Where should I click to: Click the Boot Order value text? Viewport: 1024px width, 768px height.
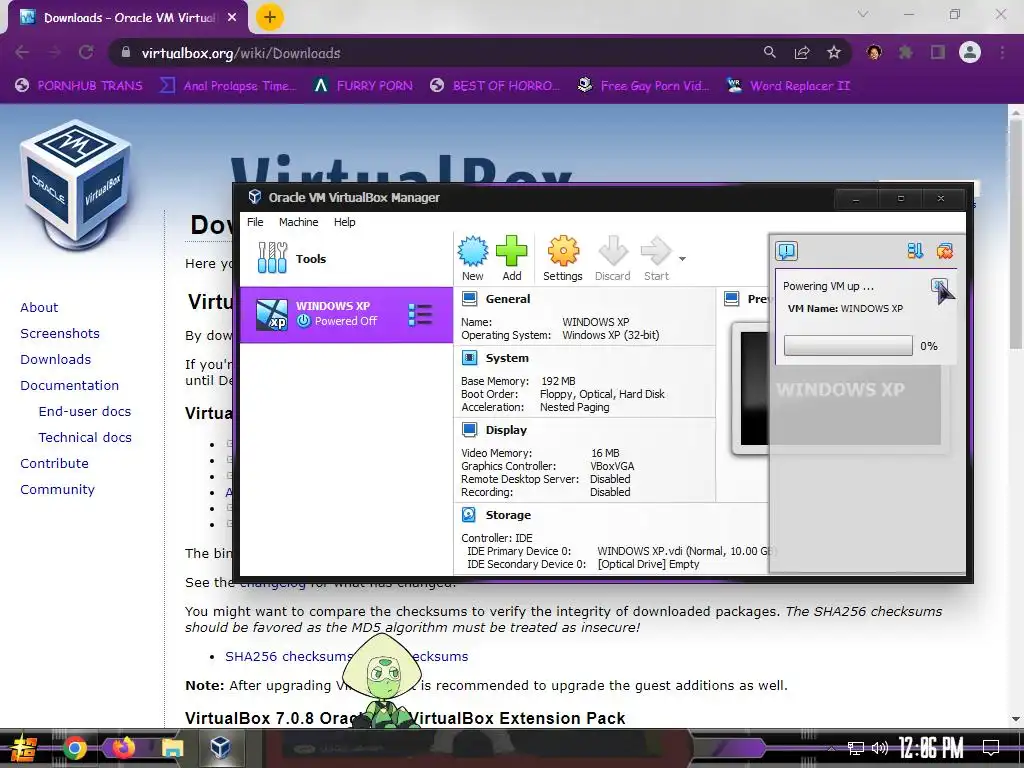602,394
